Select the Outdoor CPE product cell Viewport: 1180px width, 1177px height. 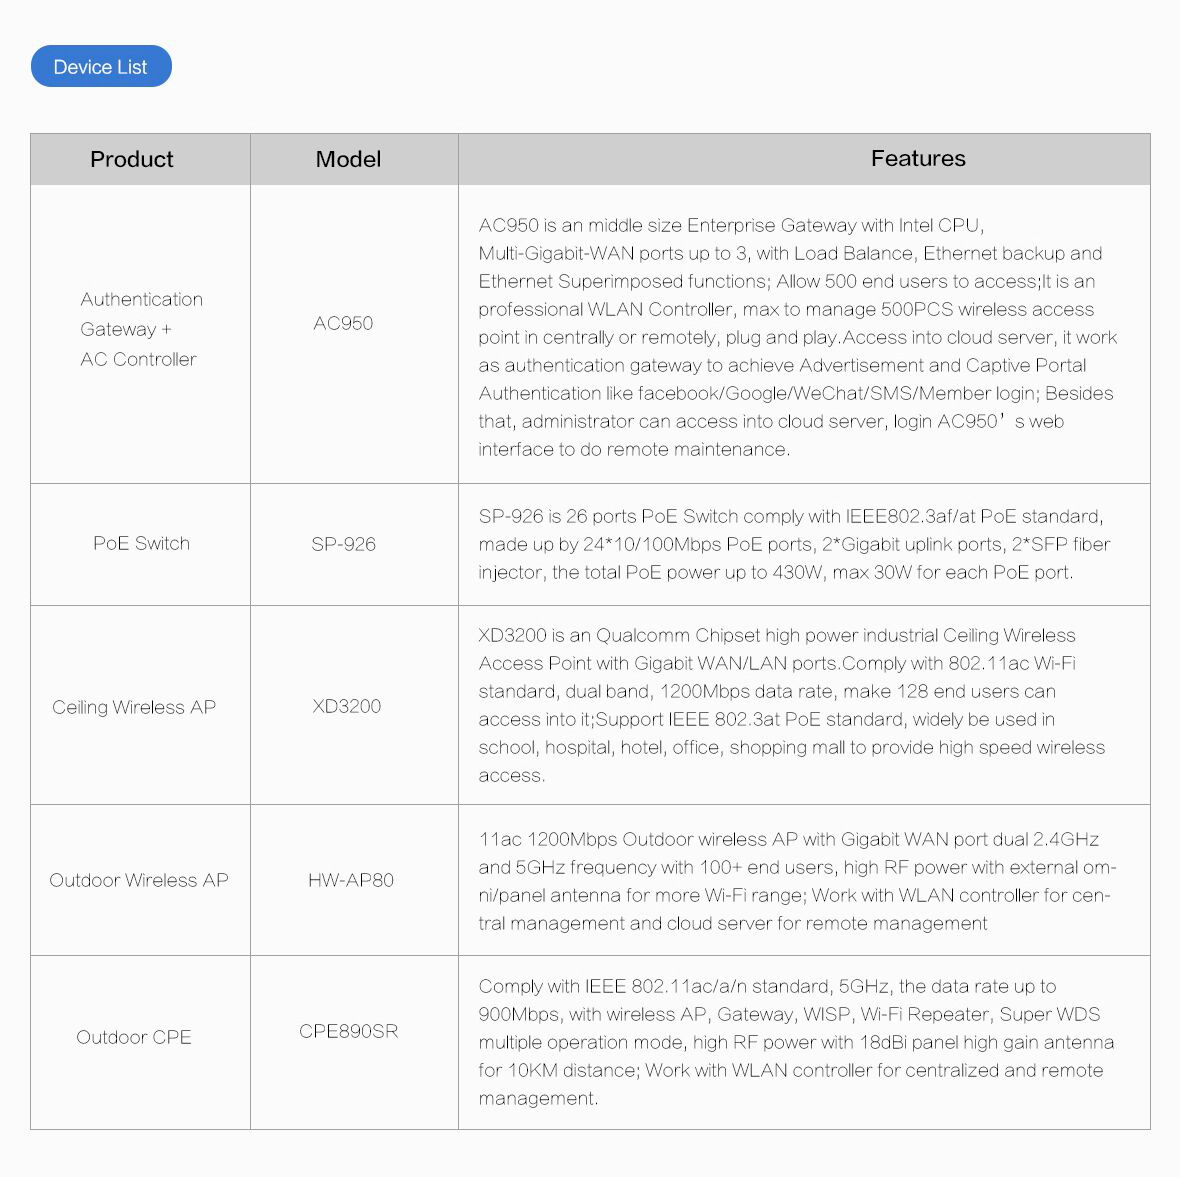pyautogui.click(x=140, y=1042)
